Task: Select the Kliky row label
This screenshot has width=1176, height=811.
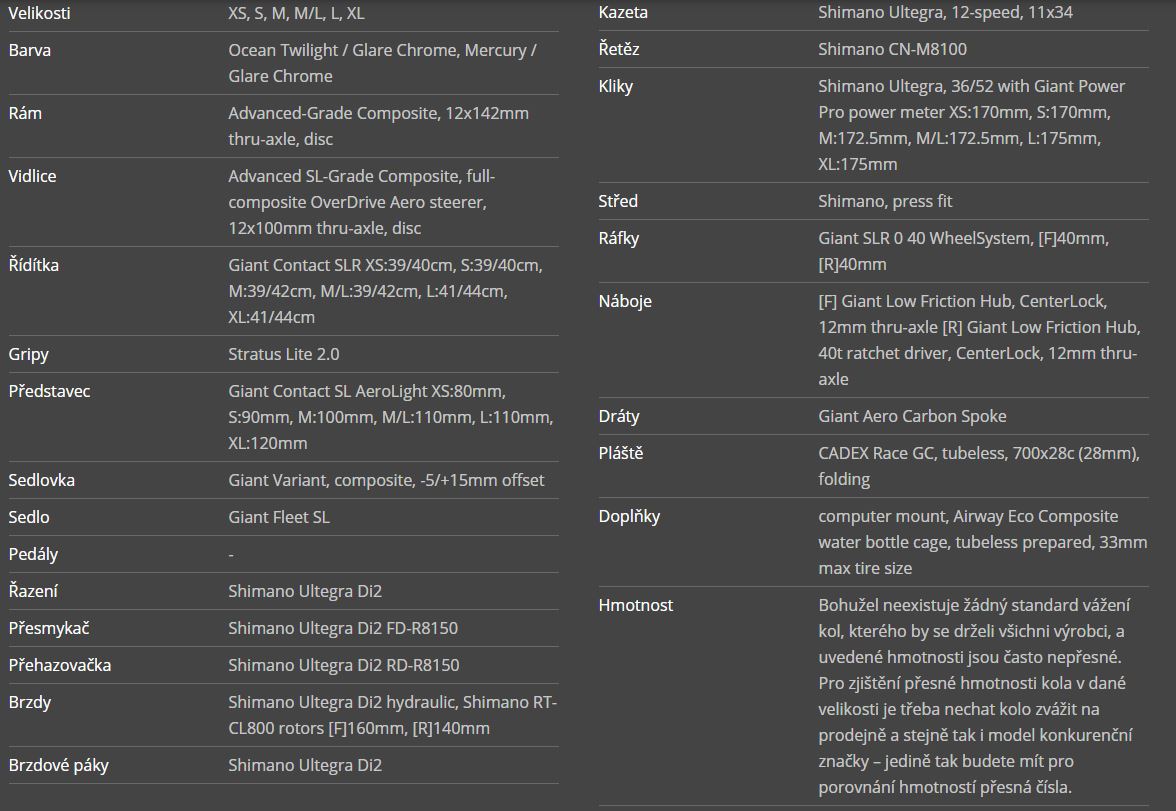Action: point(616,86)
